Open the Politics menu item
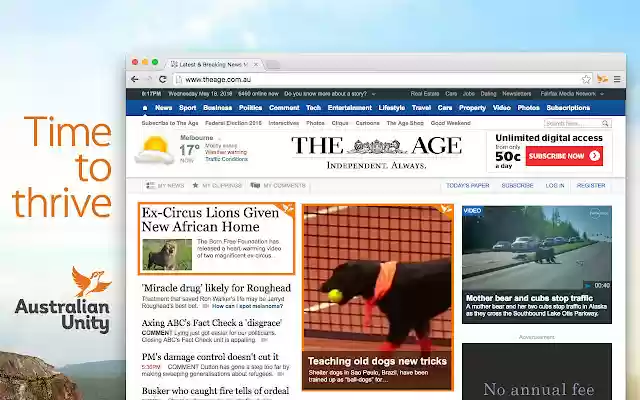The width and height of the screenshot is (640, 400). [x=250, y=108]
